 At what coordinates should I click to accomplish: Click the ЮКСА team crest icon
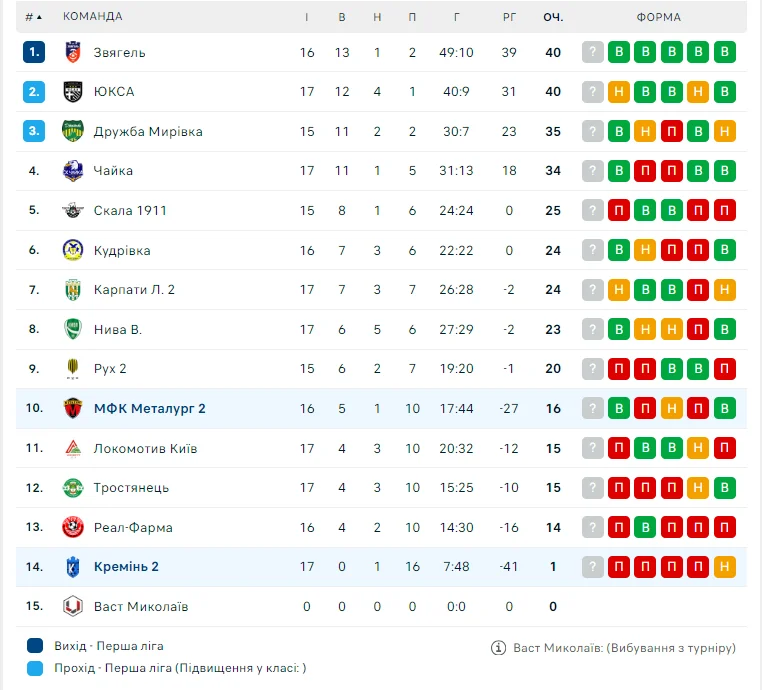pyautogui.click(x=71, y=92)
